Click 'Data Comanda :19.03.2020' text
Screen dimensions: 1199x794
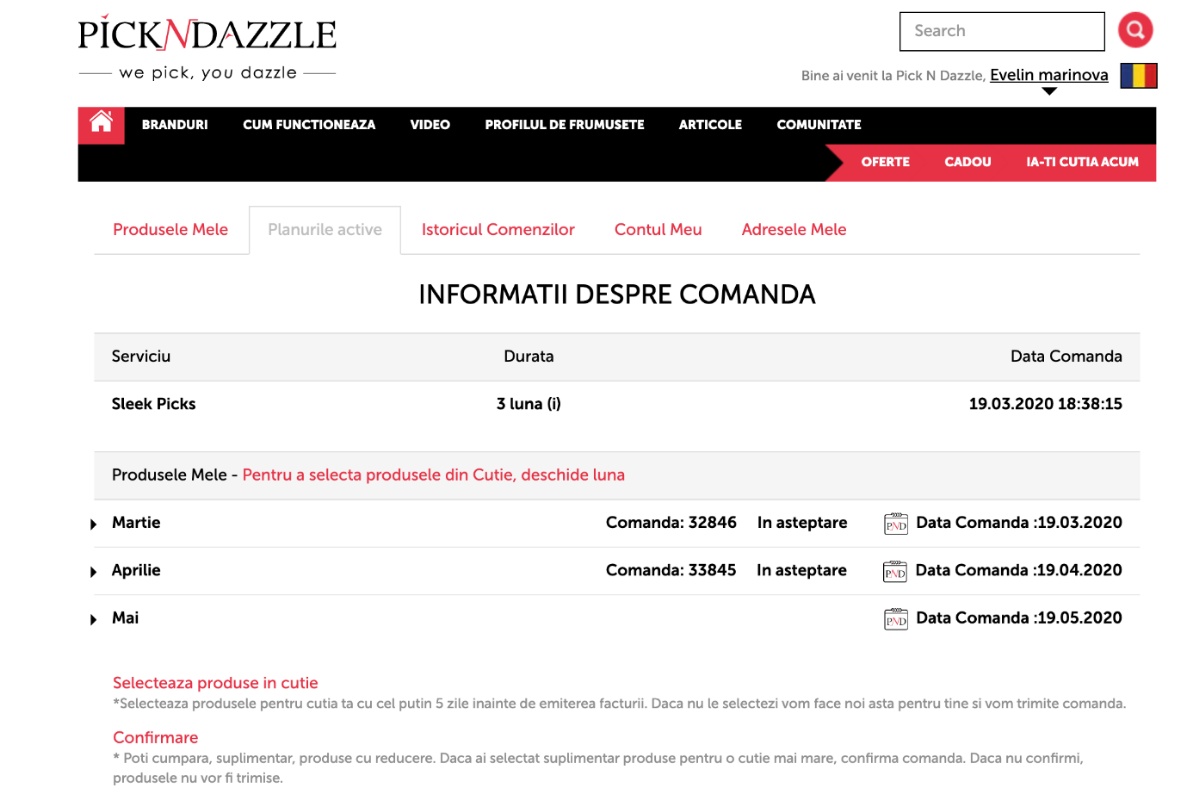click(x=1019, y=522)
